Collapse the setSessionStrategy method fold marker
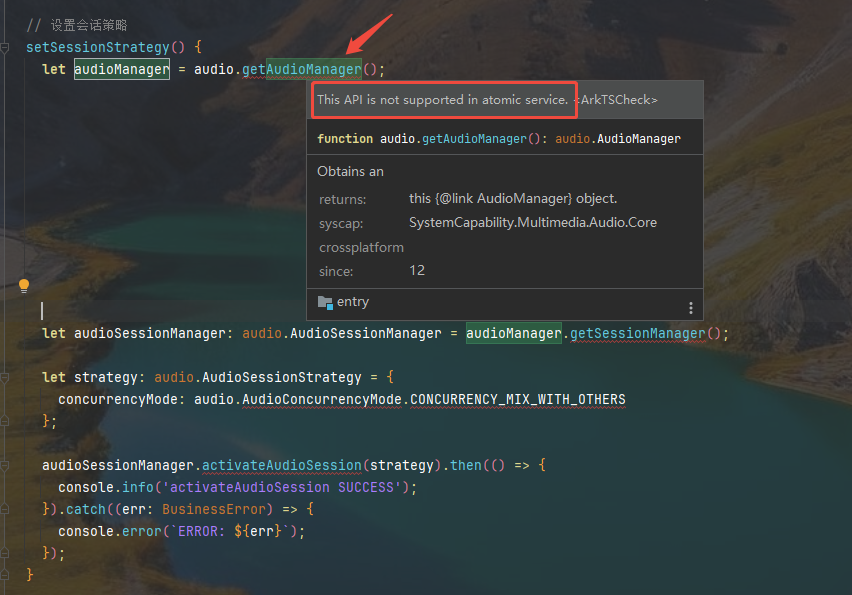This screenshot has width=852, height=595. (5, 48)
